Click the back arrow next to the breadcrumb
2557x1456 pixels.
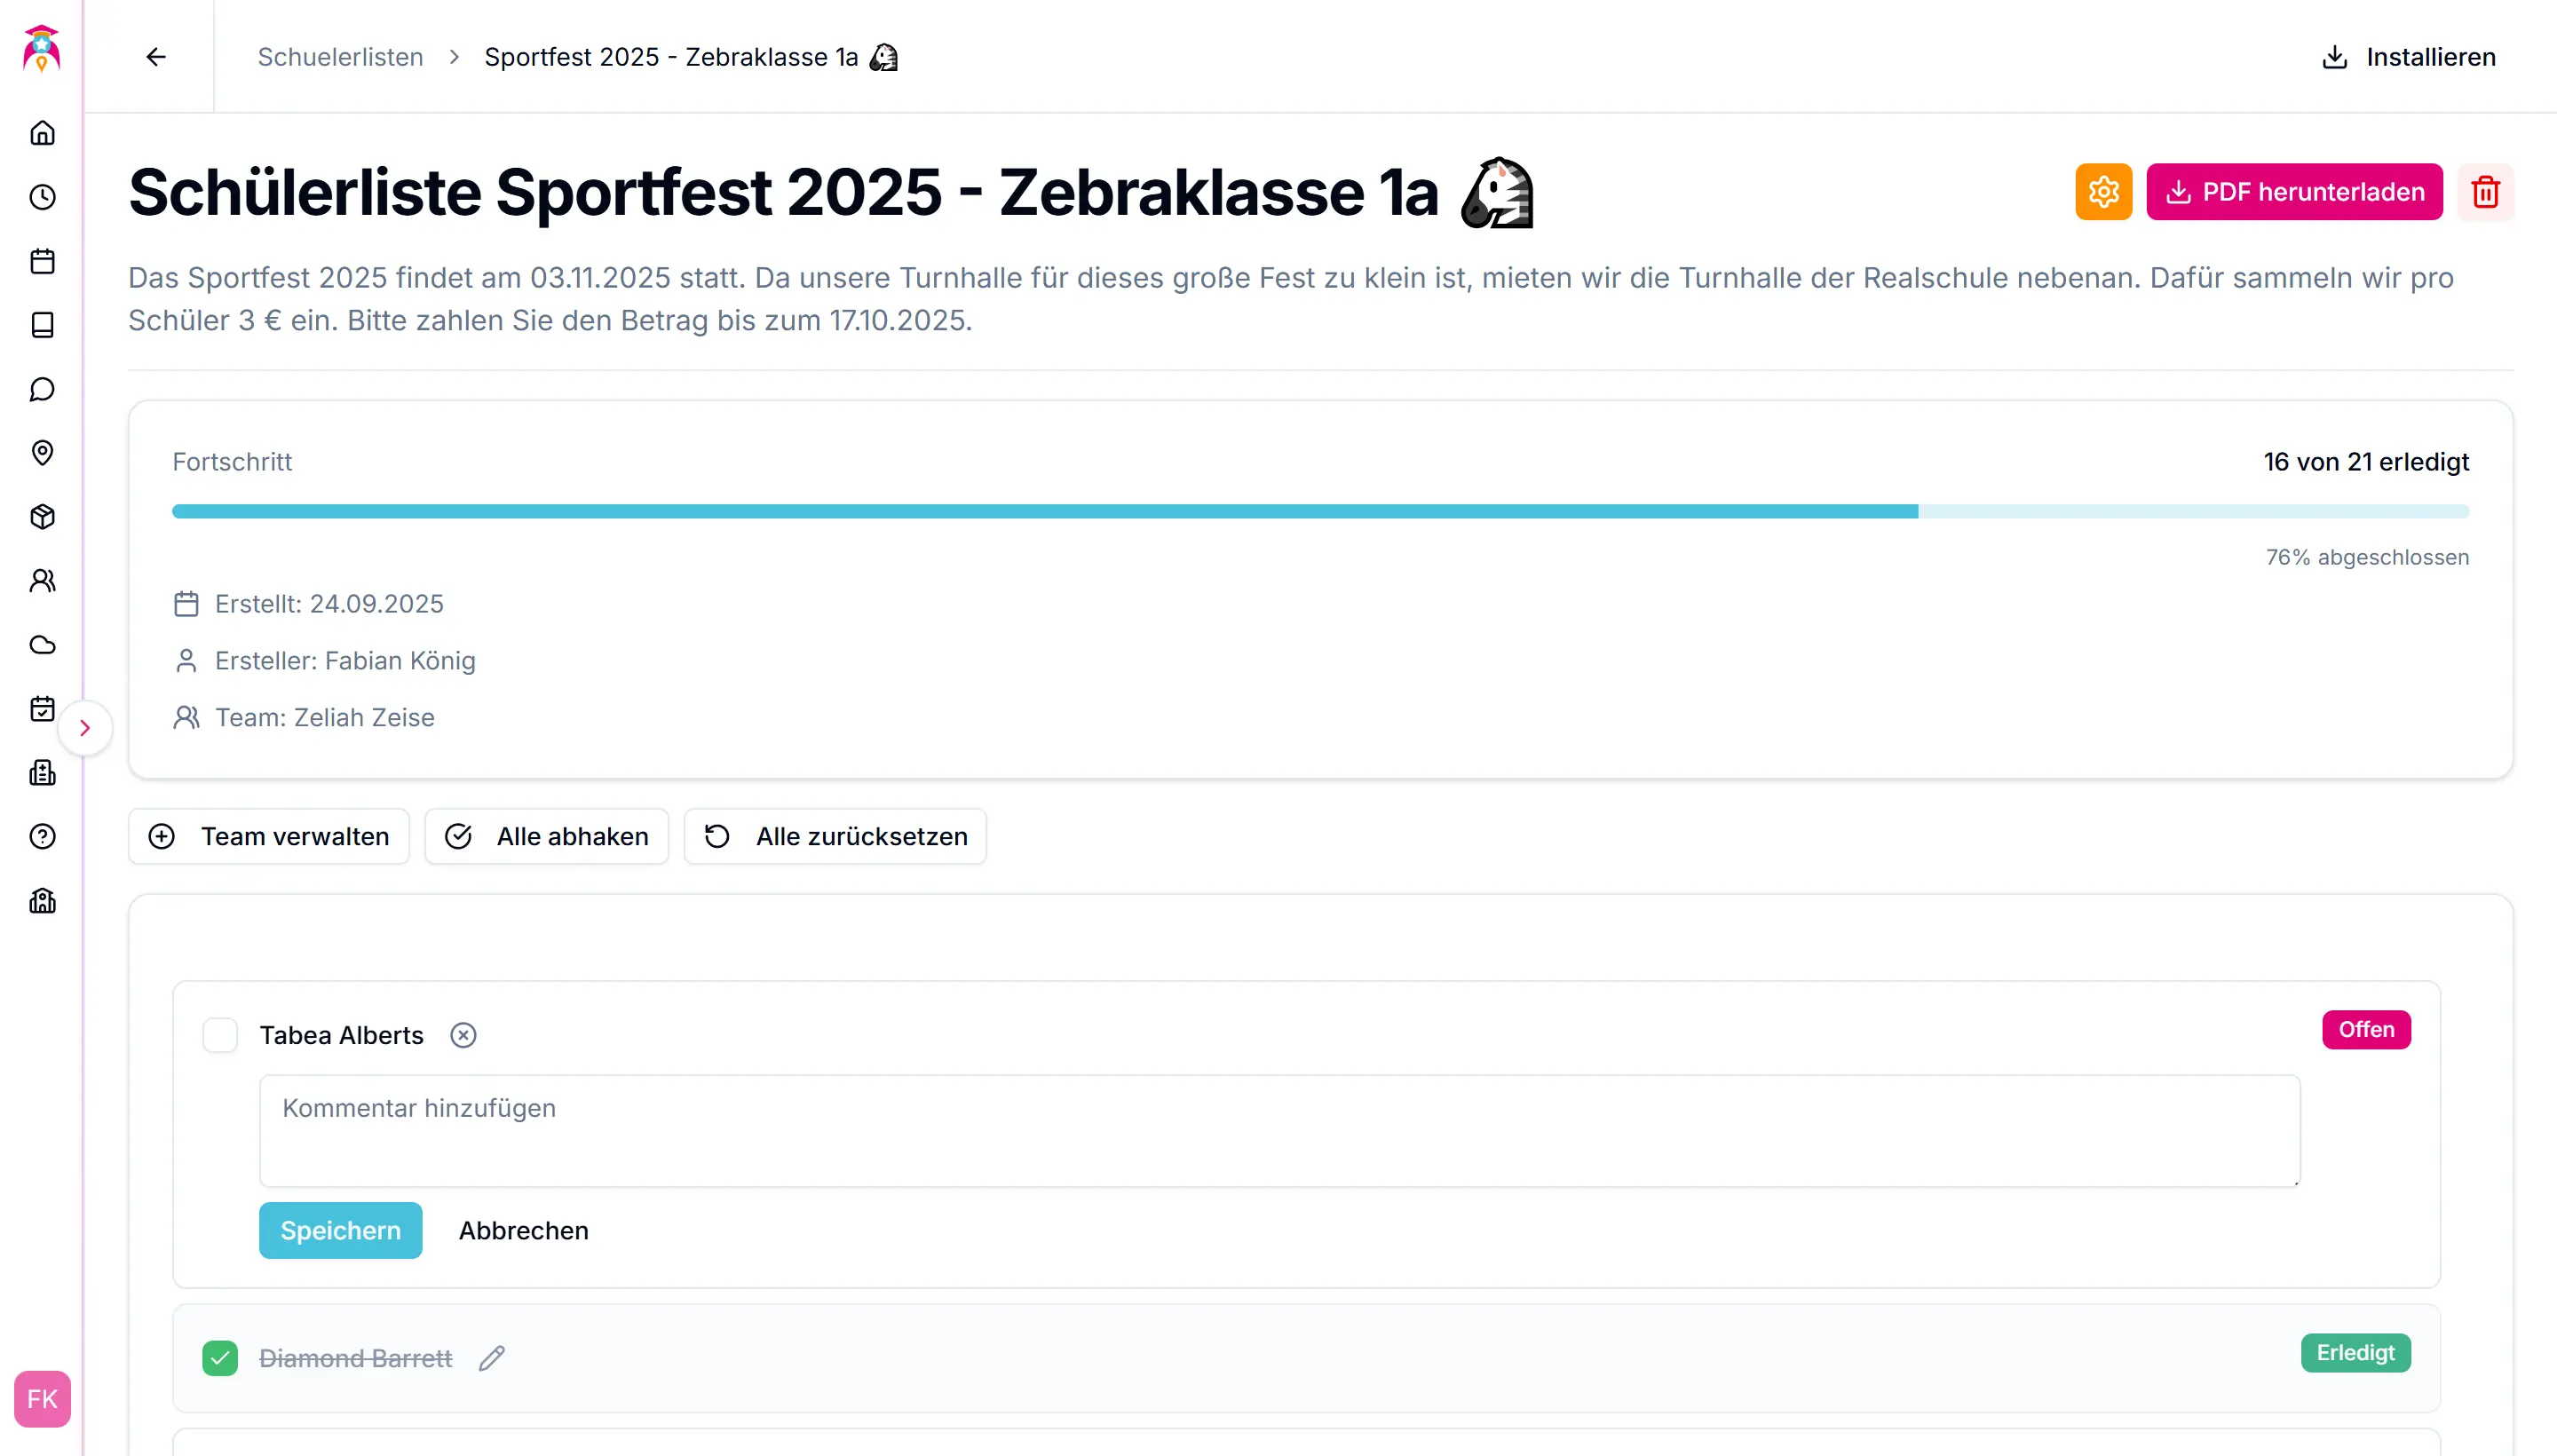point(155,56)
